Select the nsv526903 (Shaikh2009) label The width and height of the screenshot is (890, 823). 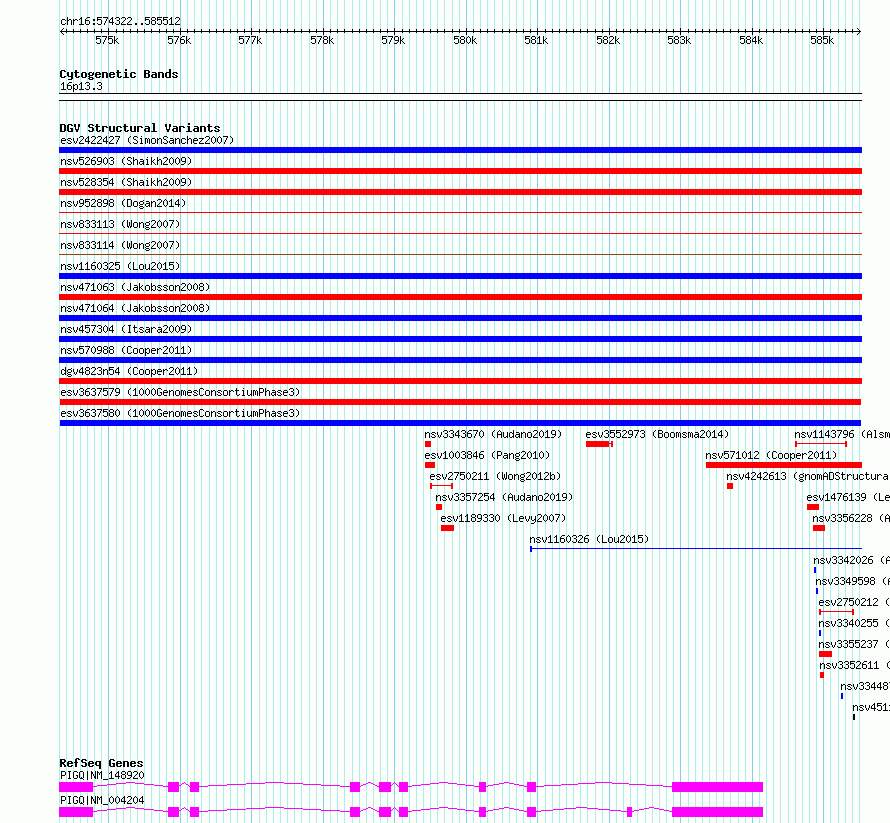126,161
